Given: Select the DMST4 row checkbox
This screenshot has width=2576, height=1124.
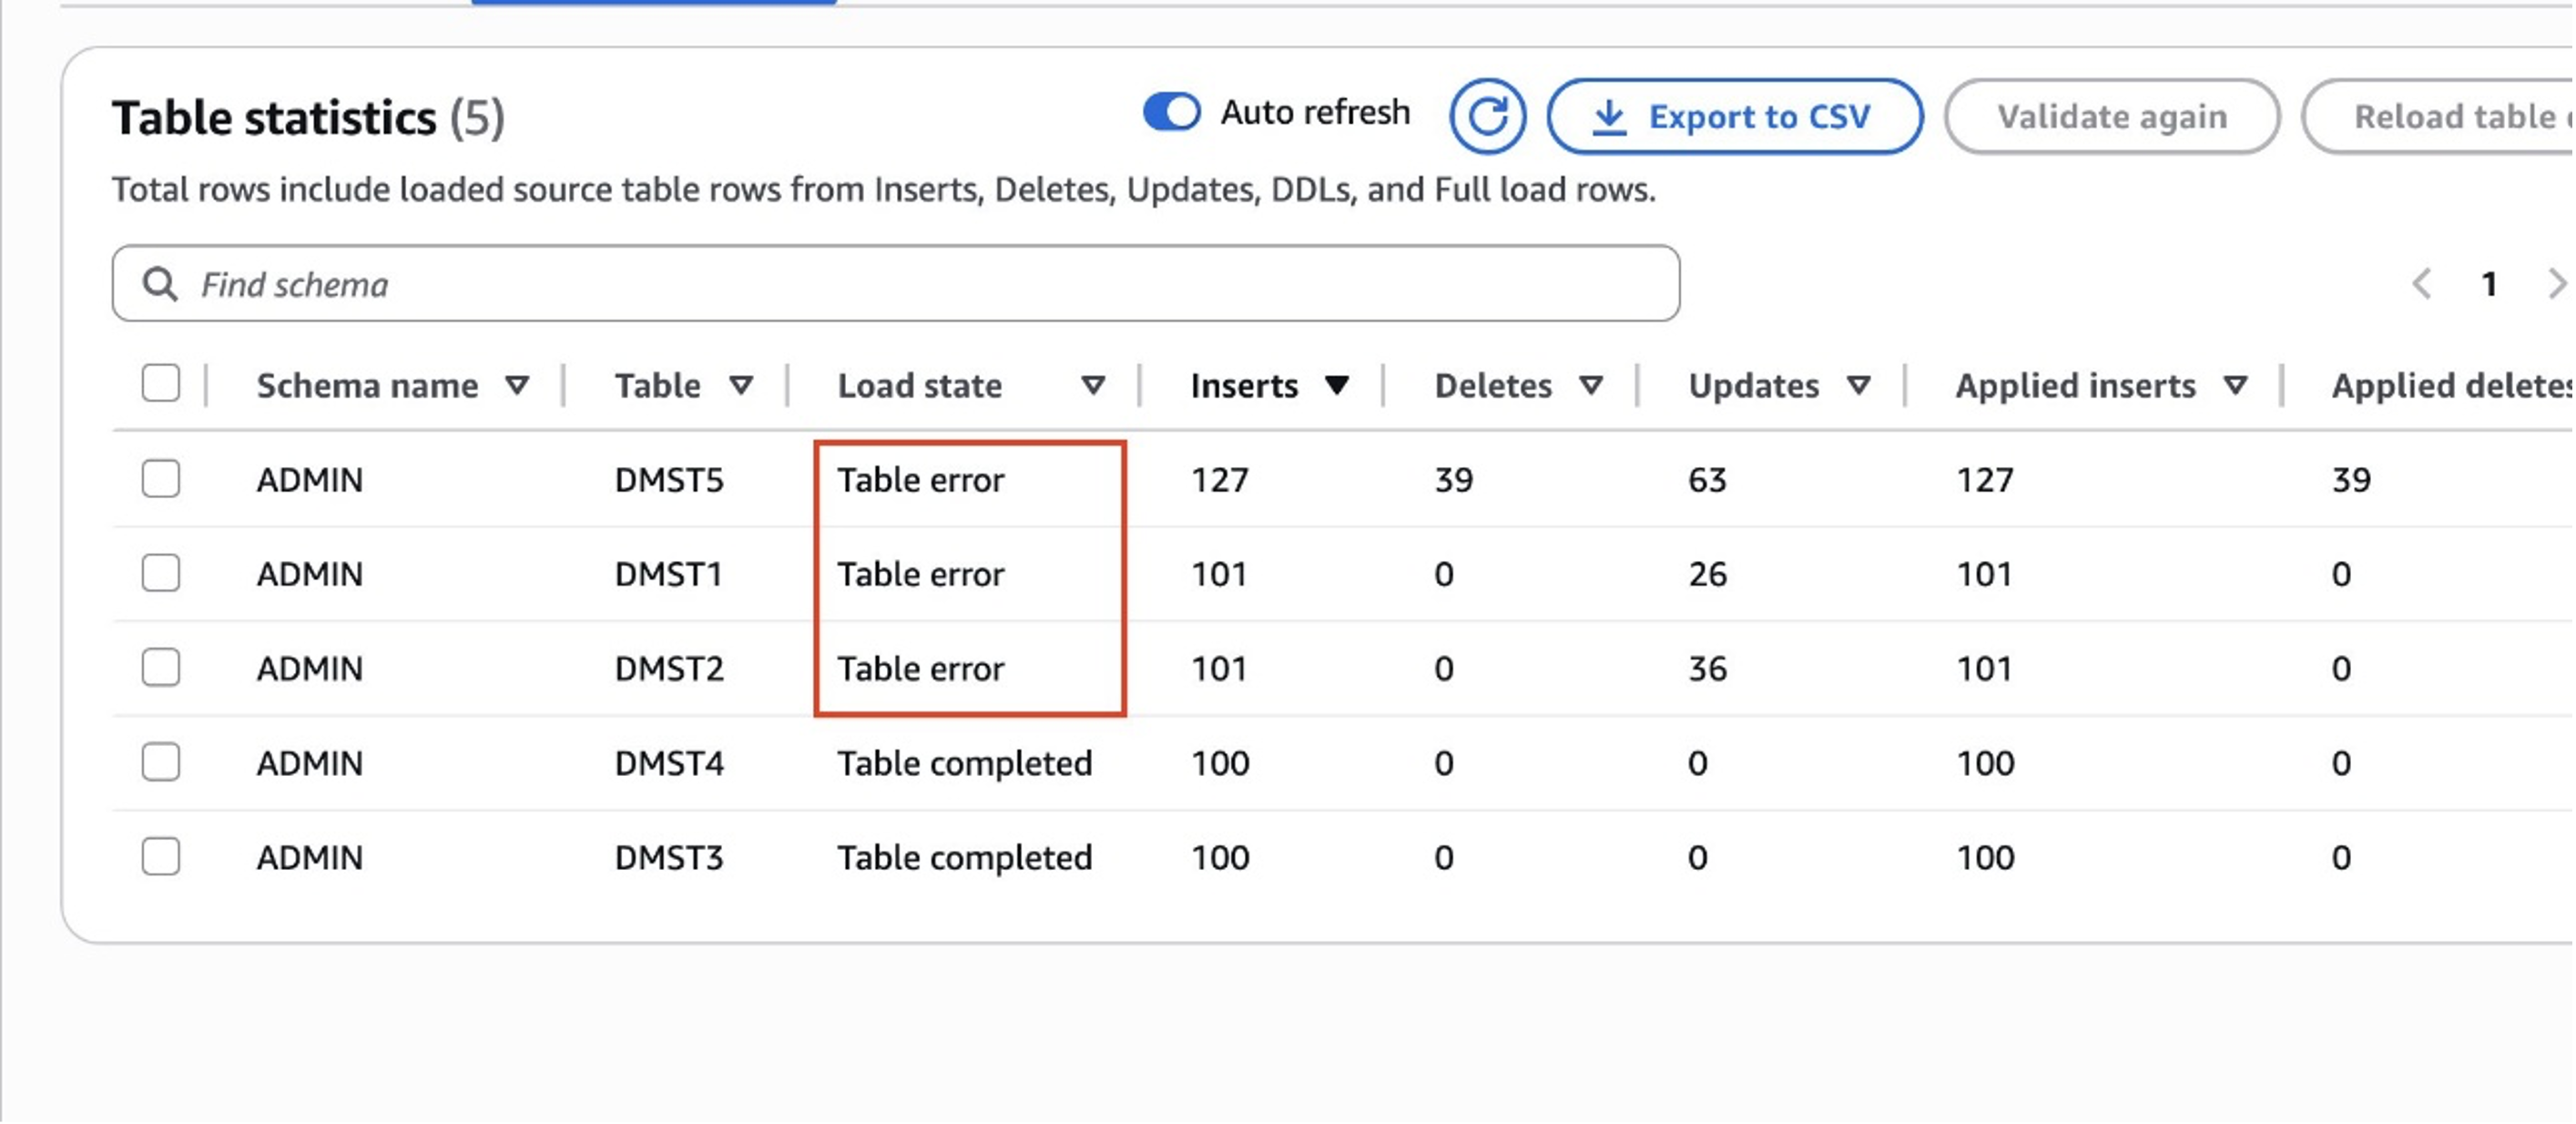Looking at the screenshot, I should click(x=161, y=763).
